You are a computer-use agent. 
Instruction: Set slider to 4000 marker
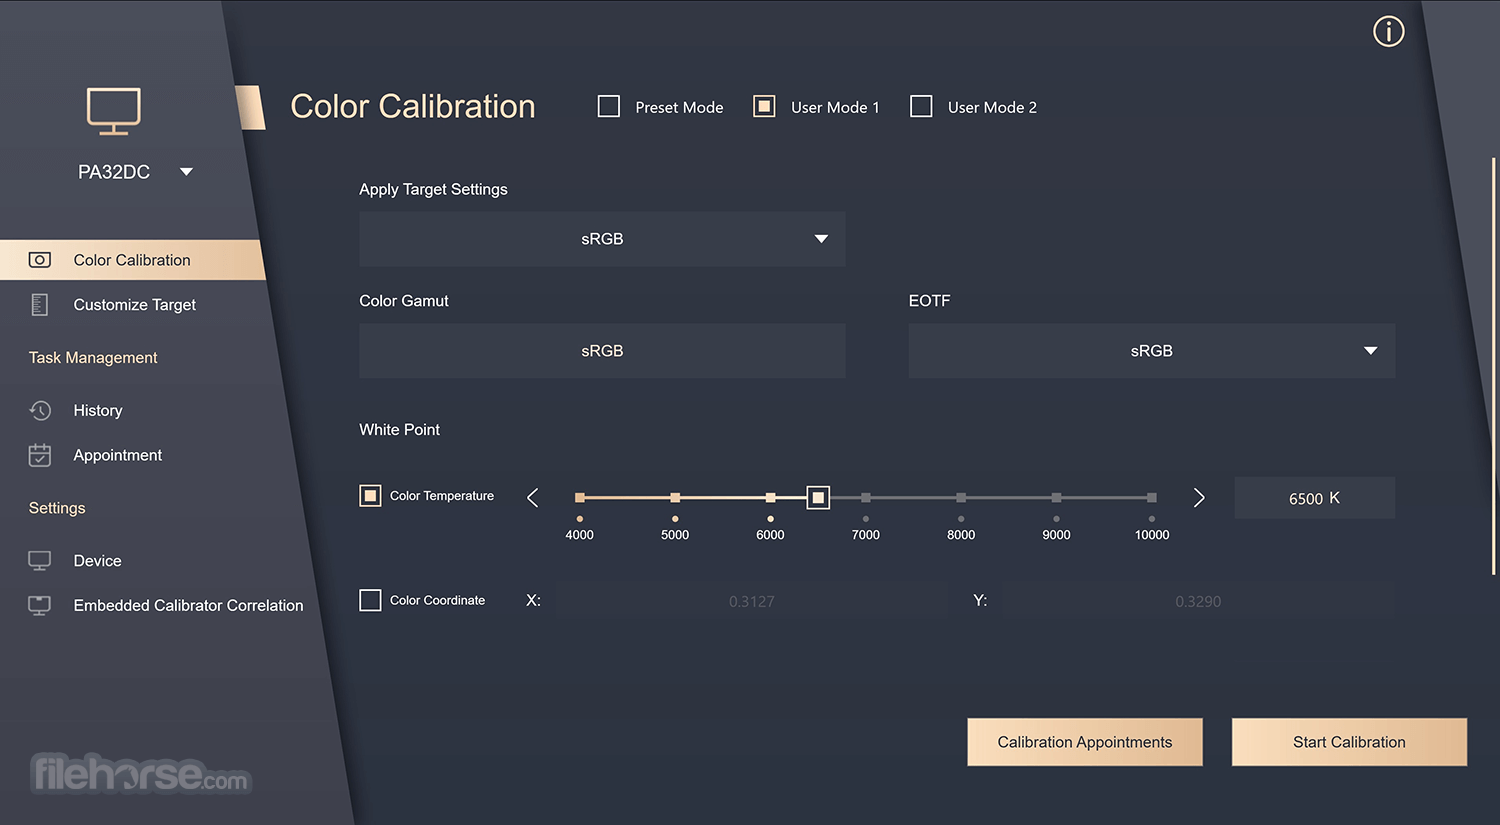pos(580,497)
